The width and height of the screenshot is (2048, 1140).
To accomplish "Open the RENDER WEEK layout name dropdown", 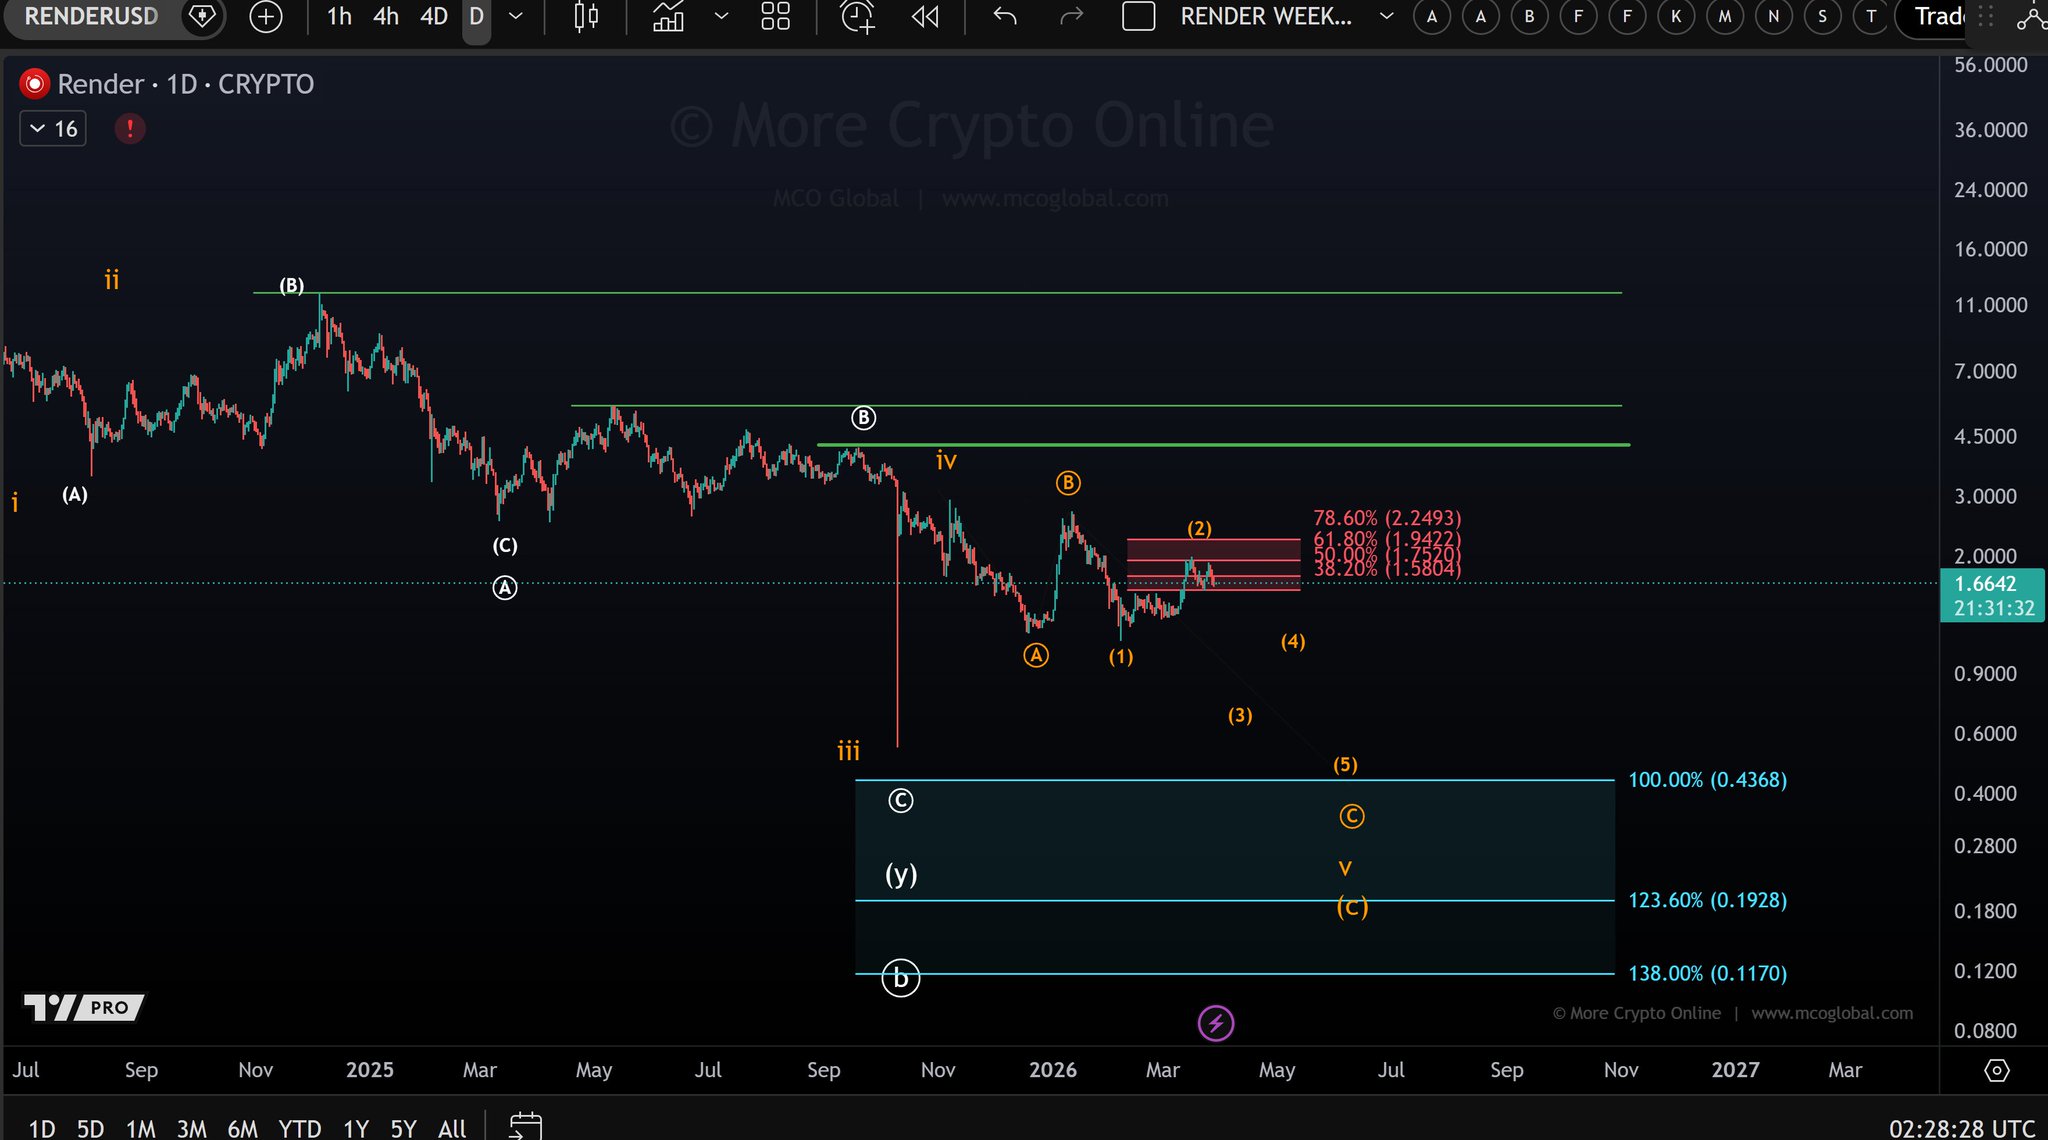I will click(x=1386, y=16).
